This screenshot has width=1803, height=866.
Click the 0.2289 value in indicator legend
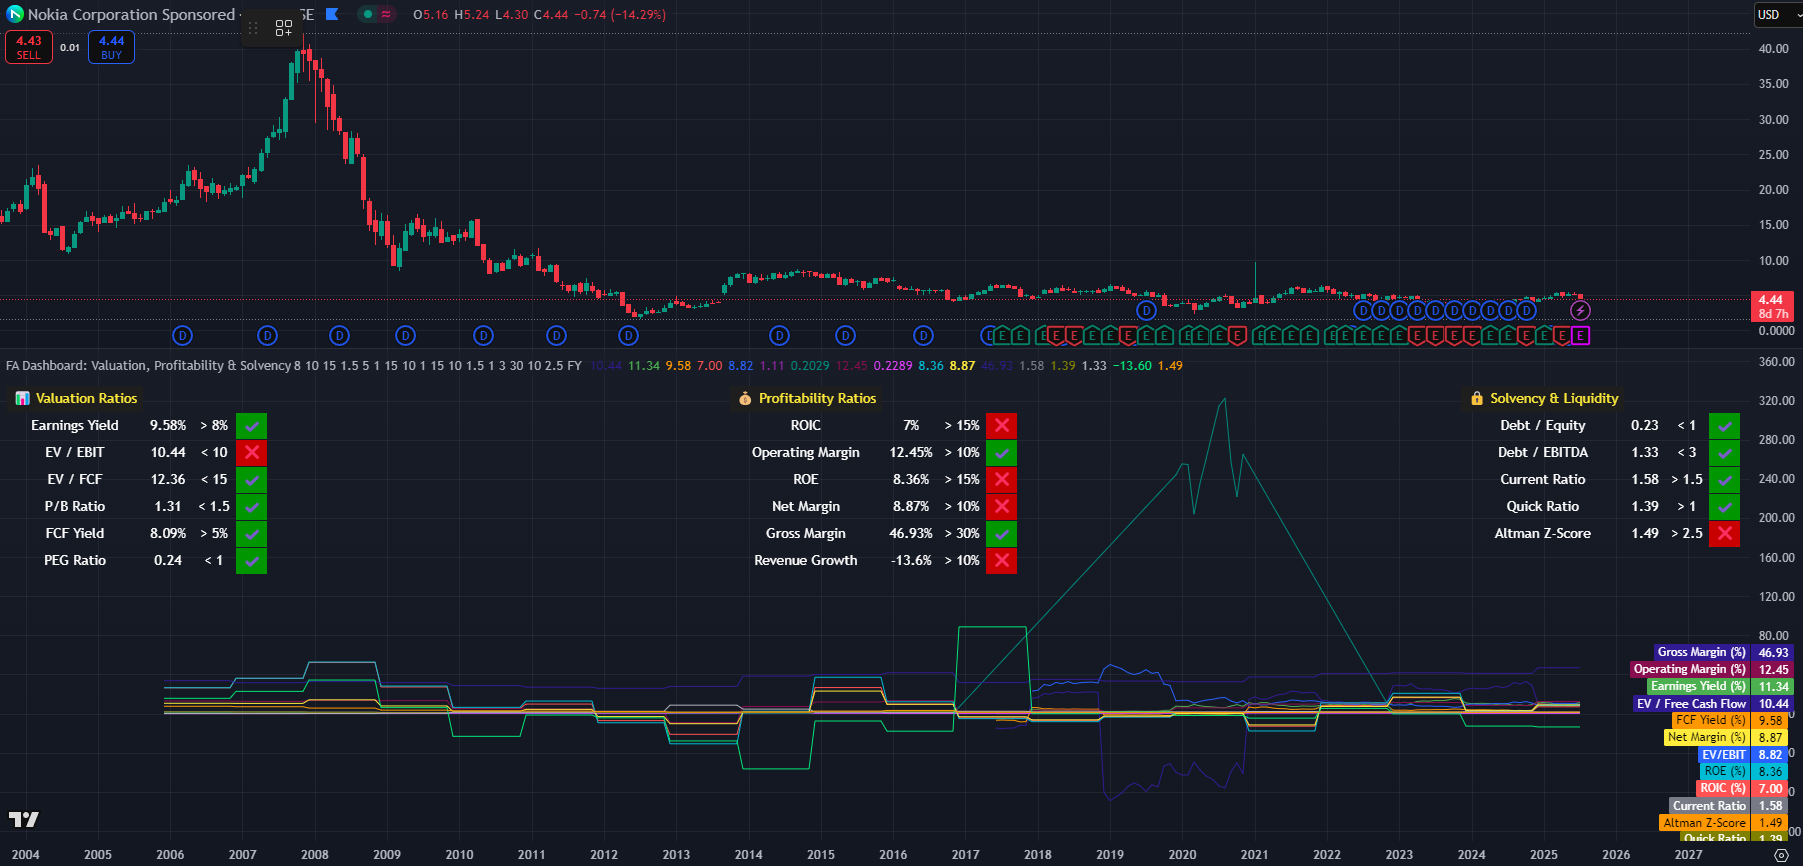893,365
